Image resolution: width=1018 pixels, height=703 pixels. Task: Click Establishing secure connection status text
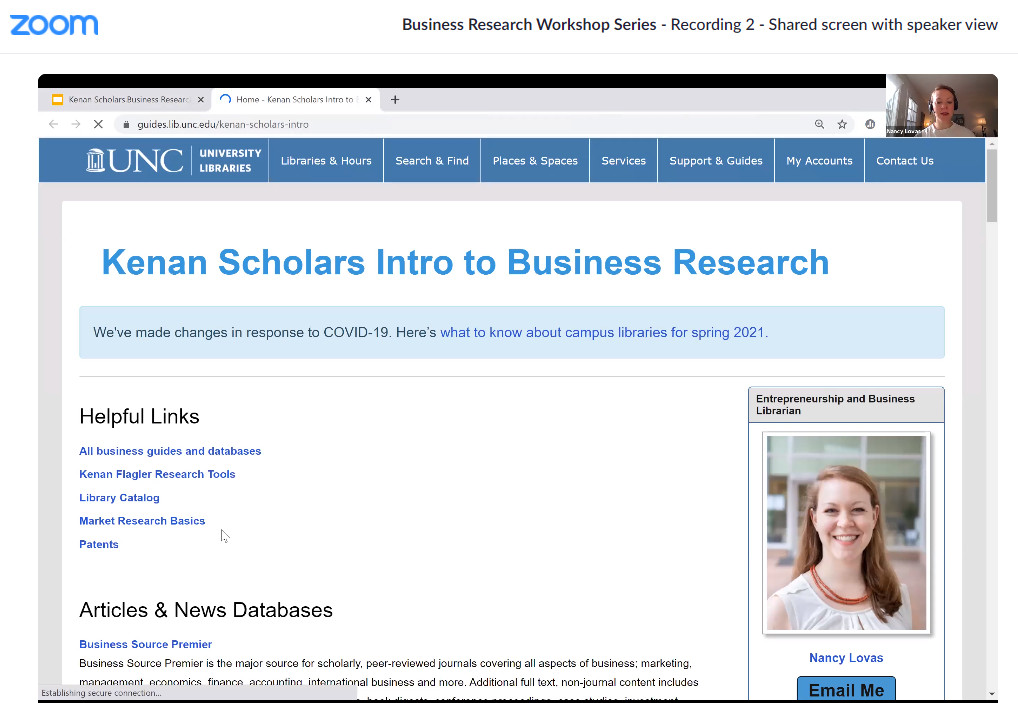click(x=101, y=693)
